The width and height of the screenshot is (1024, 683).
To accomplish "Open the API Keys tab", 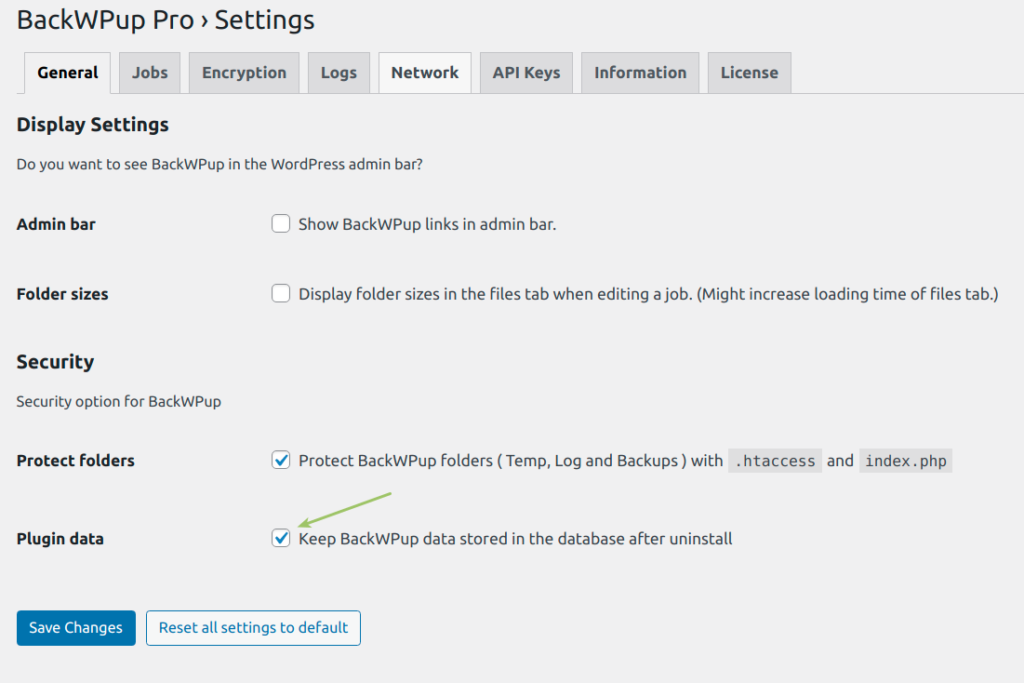I will coord(526,72).
